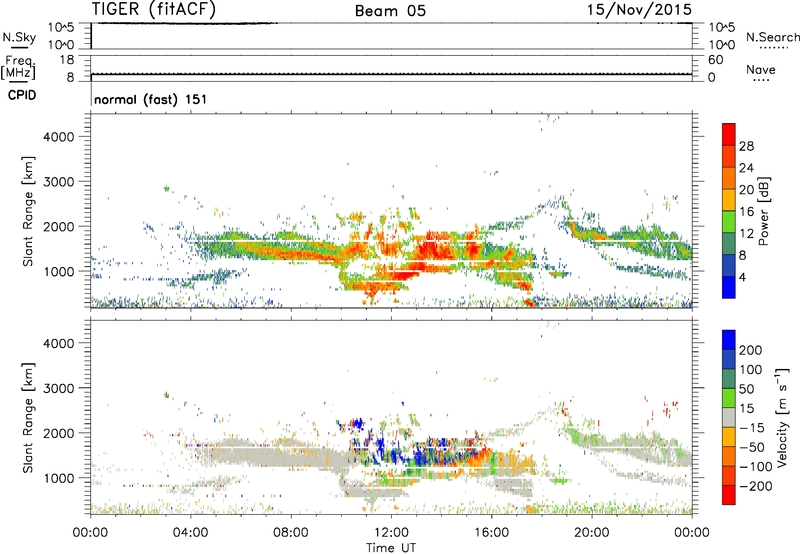Click the -50 label on velocity colorbar
Image resolution: width=800 pixels, height=554 pixels.
752,447
